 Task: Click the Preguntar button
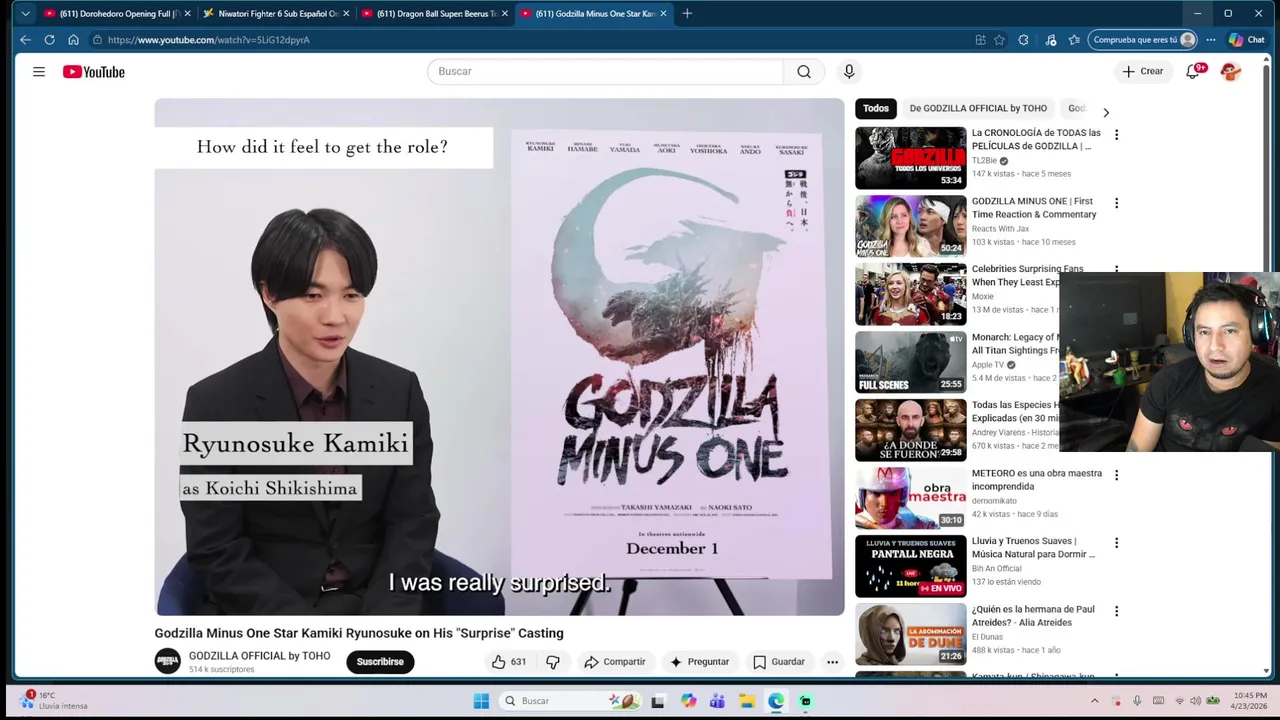point(699,662)
